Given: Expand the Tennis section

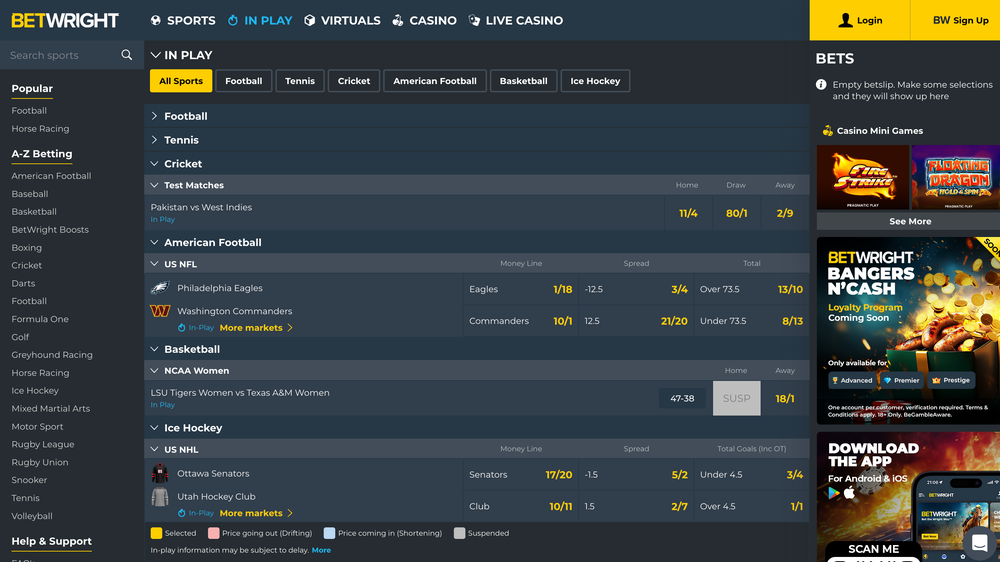Looking at the screenshot, I should coord(477,140).
